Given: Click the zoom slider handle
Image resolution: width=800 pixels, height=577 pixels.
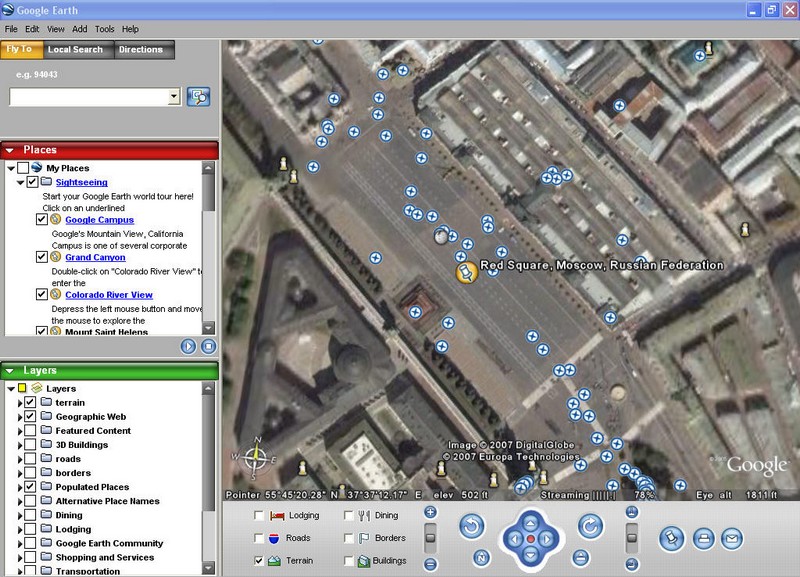Looking at the screenshot, I should pos(430,538).
